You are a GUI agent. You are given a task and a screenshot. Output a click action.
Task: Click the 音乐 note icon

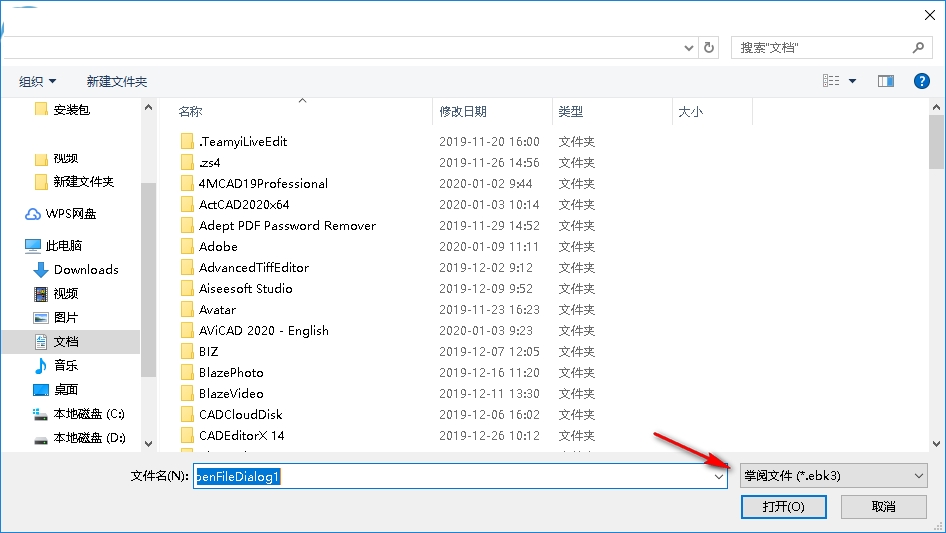tap(40, 365)
